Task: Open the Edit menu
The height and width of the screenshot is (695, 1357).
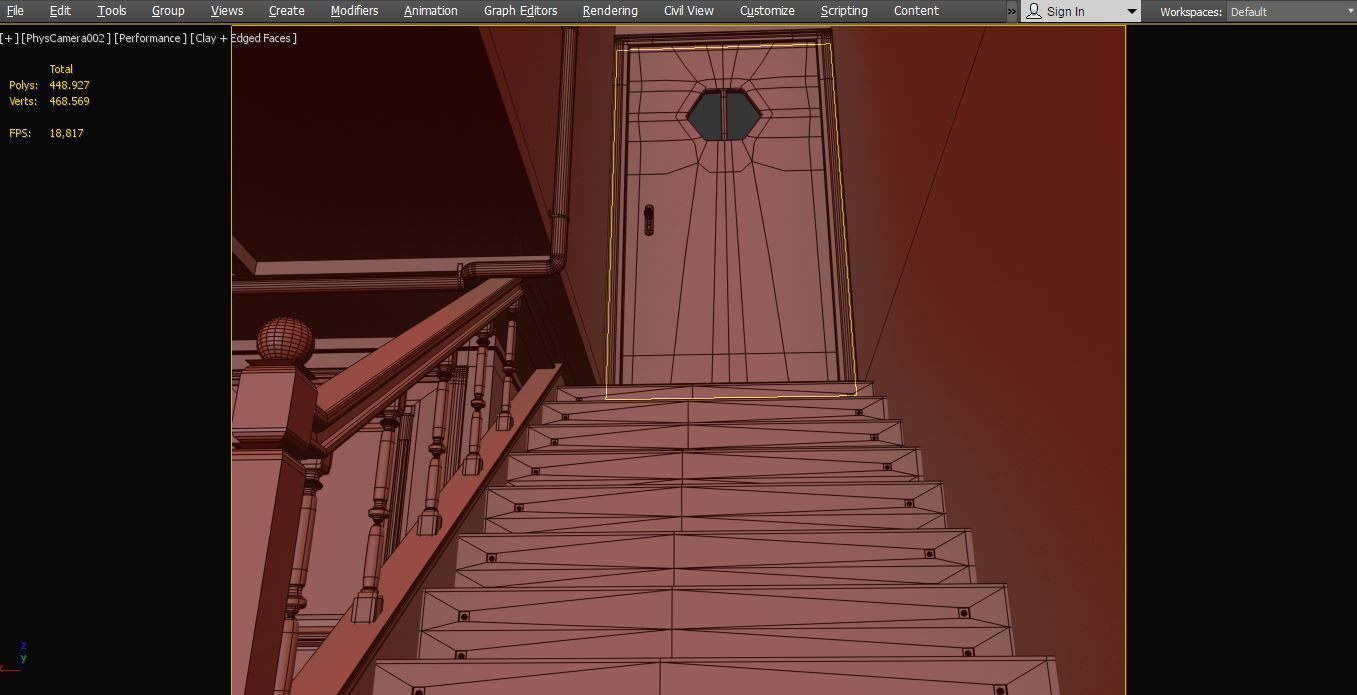Action: click(x=60, y=11)
